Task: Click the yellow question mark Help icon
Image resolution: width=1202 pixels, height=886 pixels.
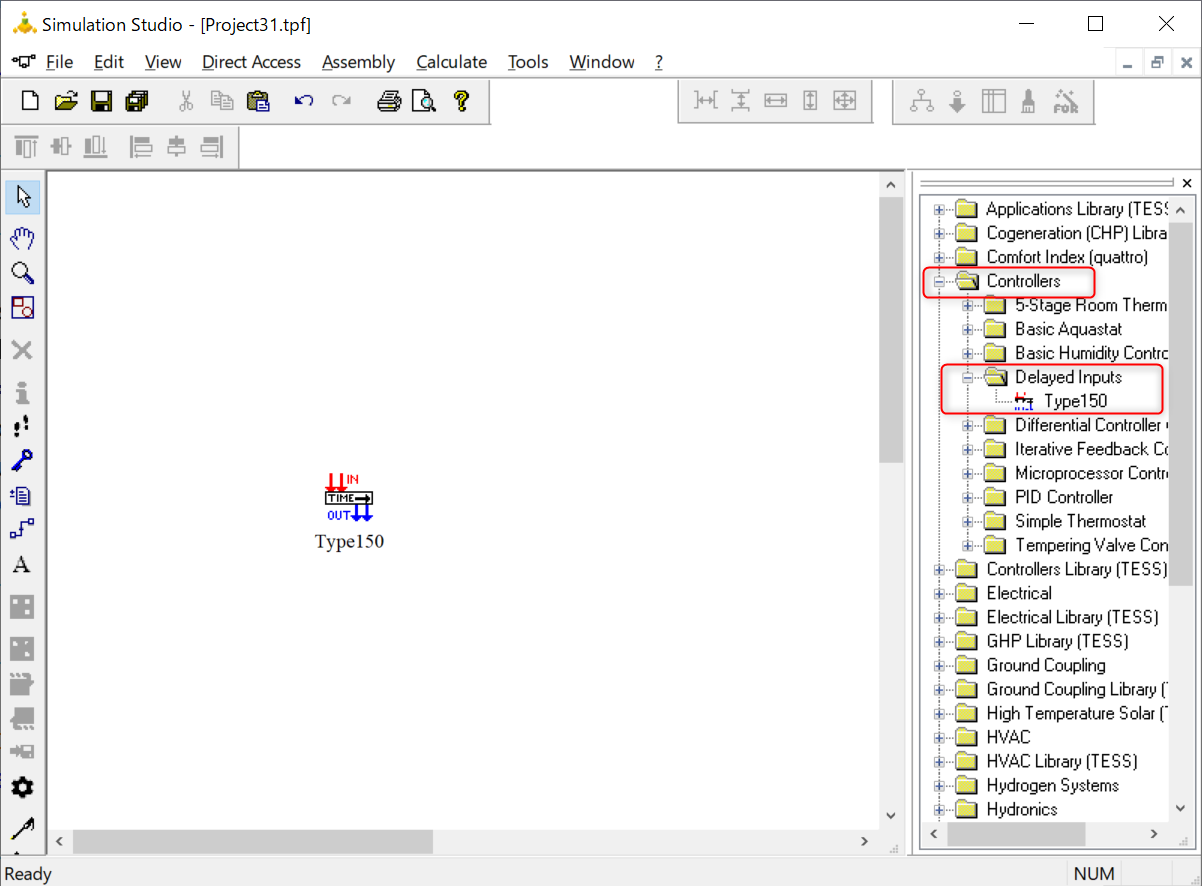Action: [460, 101]
